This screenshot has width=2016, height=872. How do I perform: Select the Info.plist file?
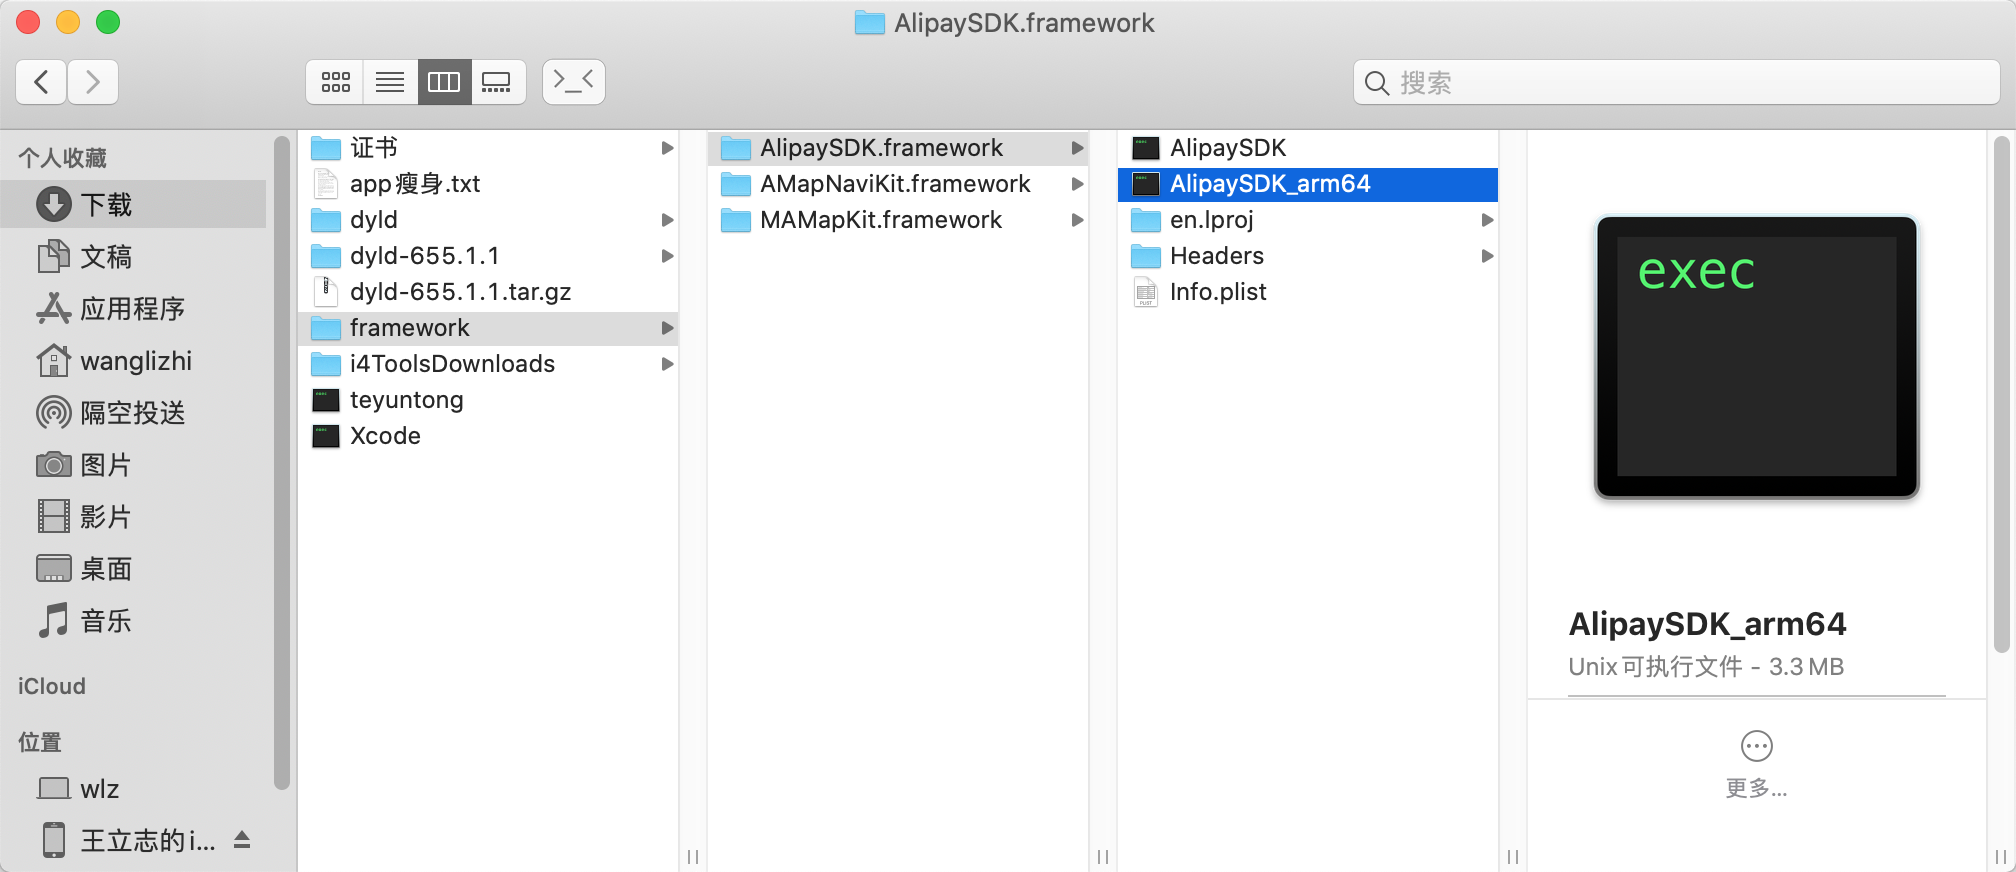(1217, 292)
